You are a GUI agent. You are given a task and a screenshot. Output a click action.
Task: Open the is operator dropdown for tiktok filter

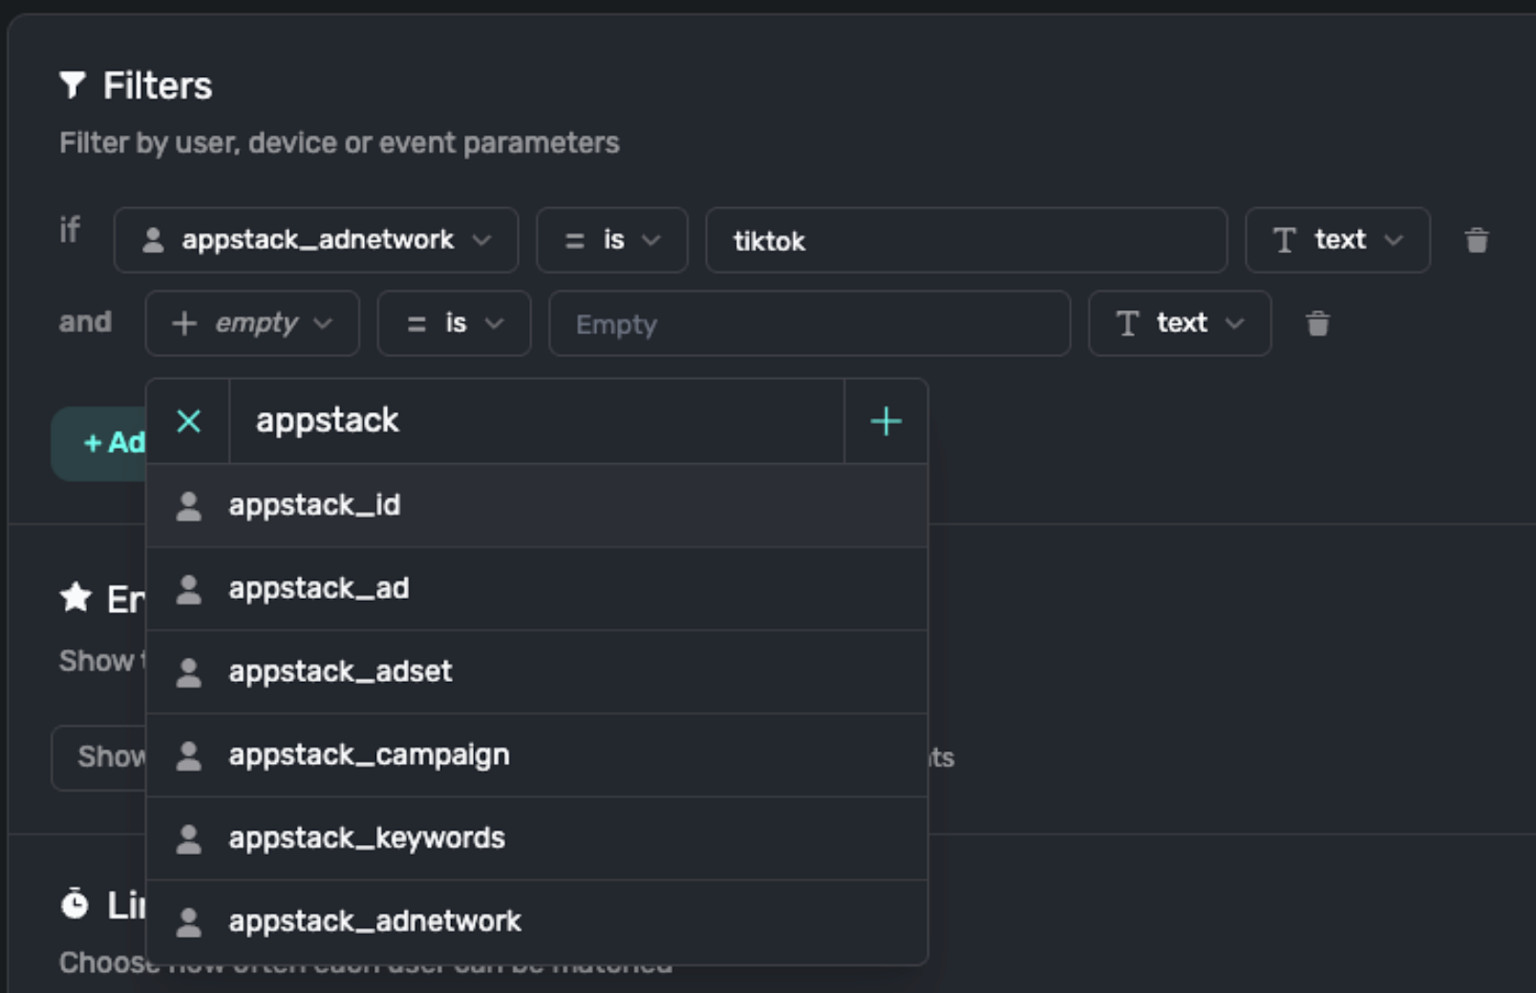tap(612, 240)
